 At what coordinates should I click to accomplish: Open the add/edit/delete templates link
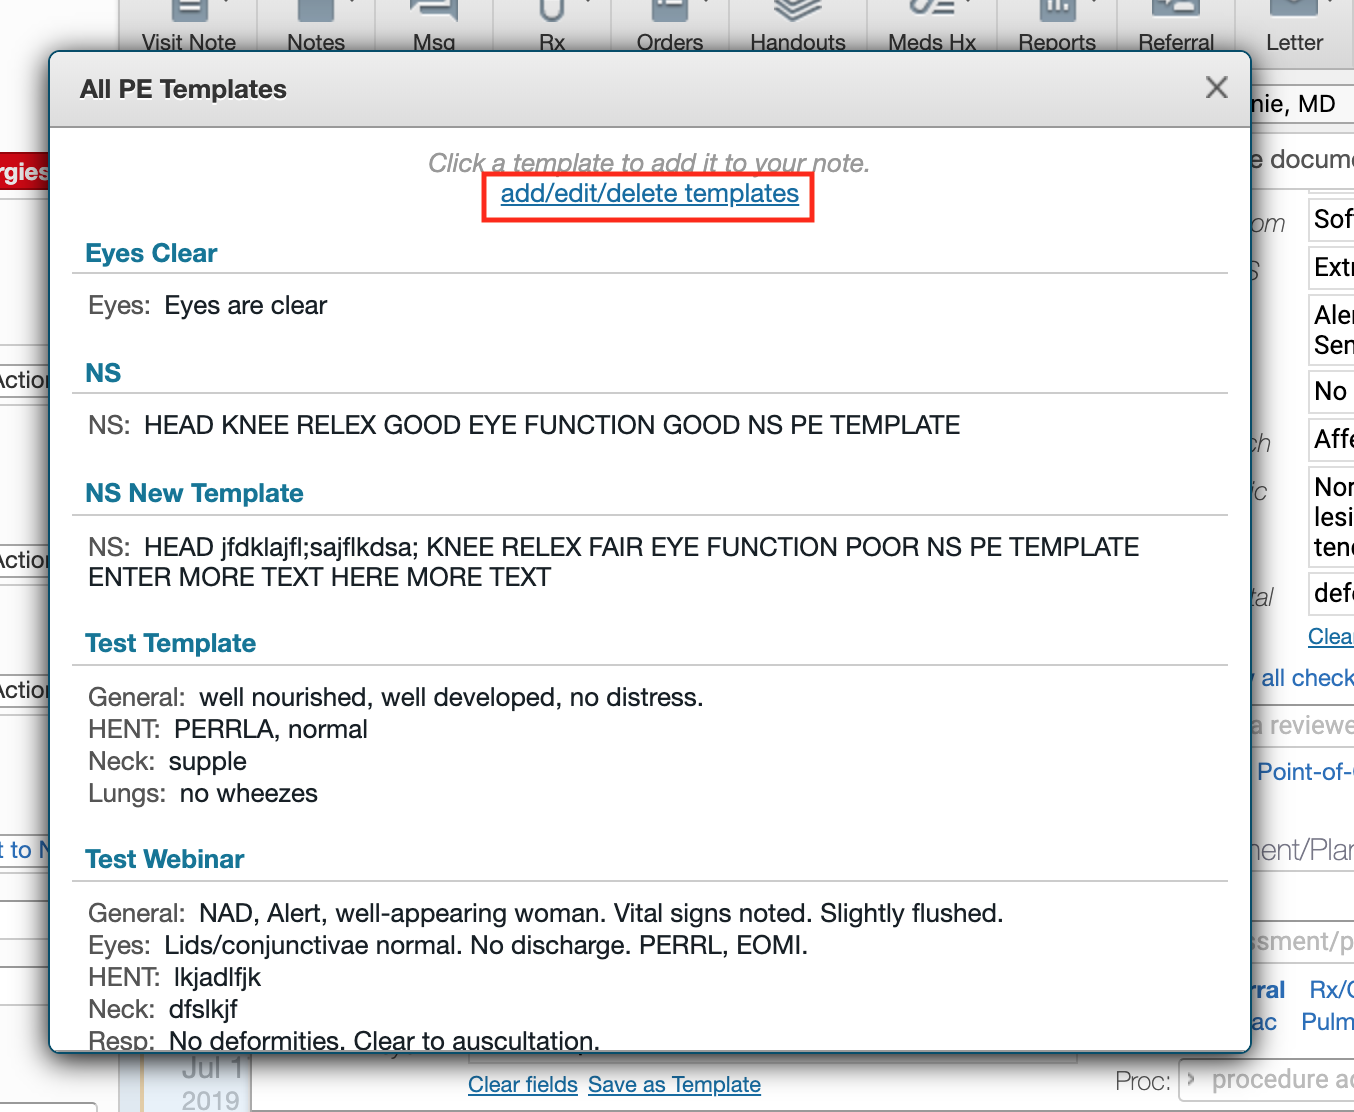click(649, 194)
